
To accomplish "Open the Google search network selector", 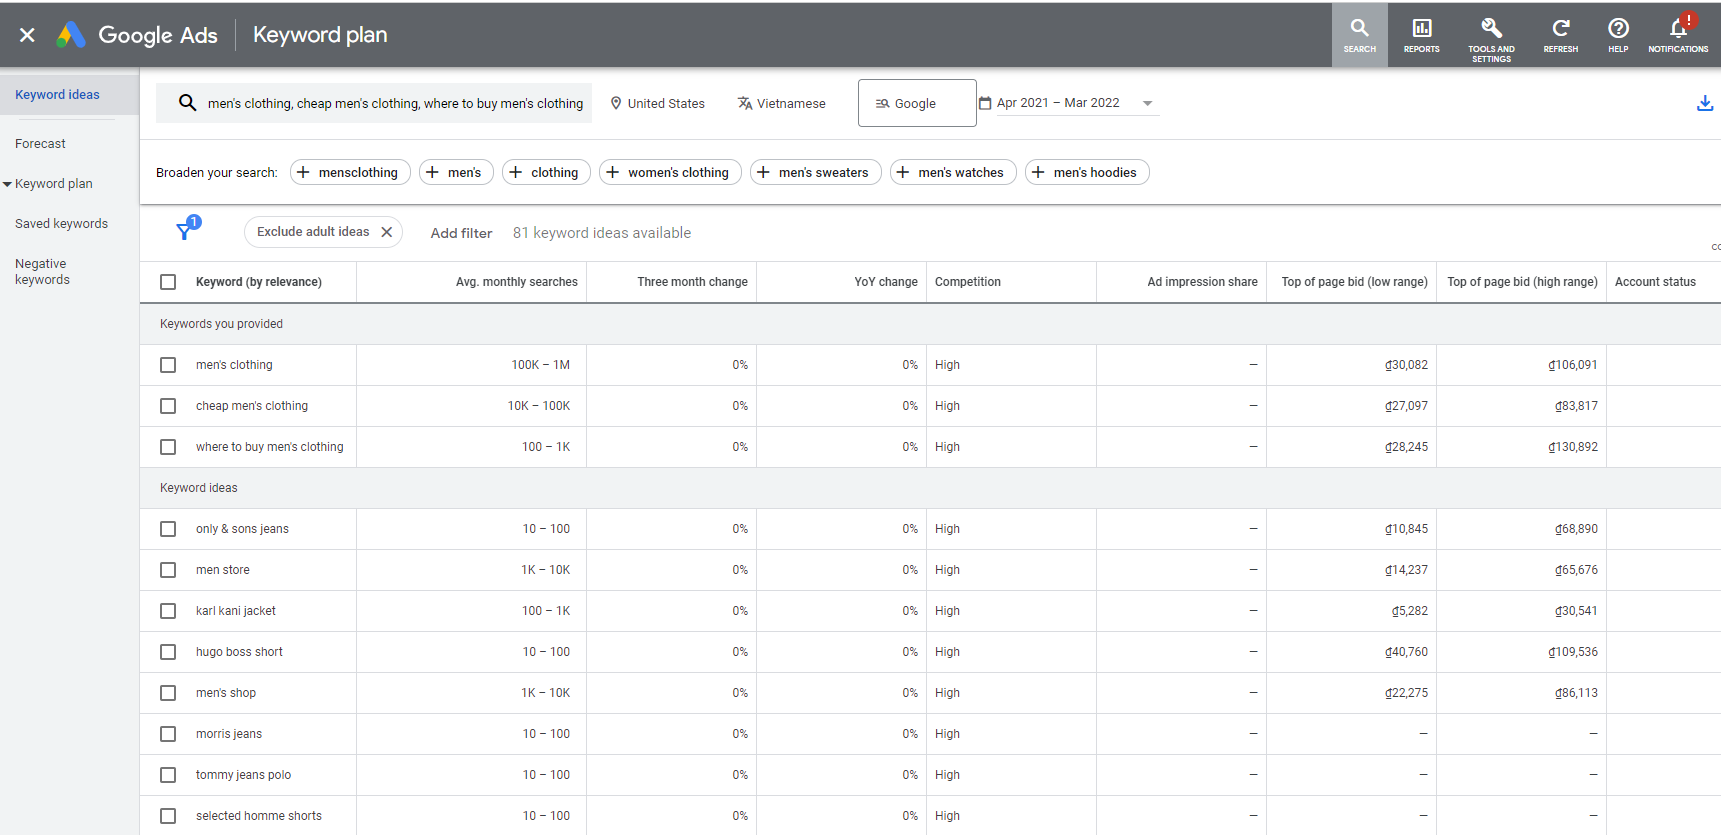I will (917, 103).
